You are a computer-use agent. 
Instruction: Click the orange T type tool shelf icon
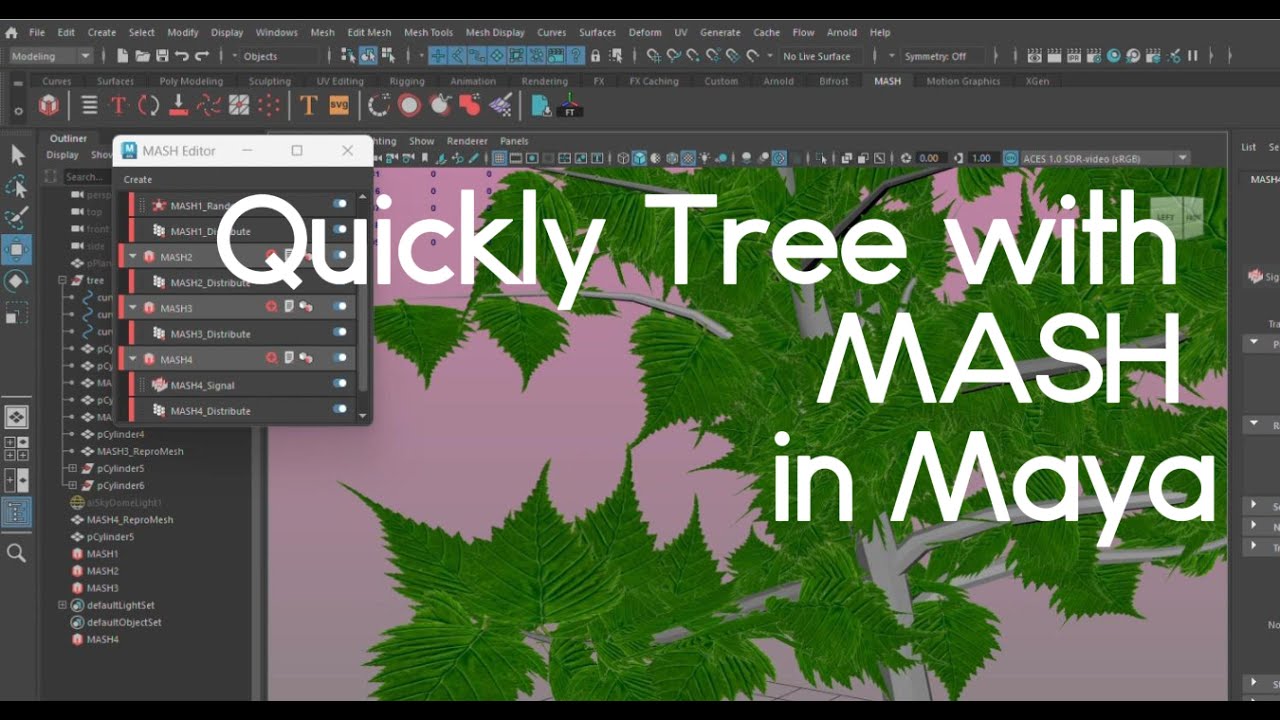(308, 104)
